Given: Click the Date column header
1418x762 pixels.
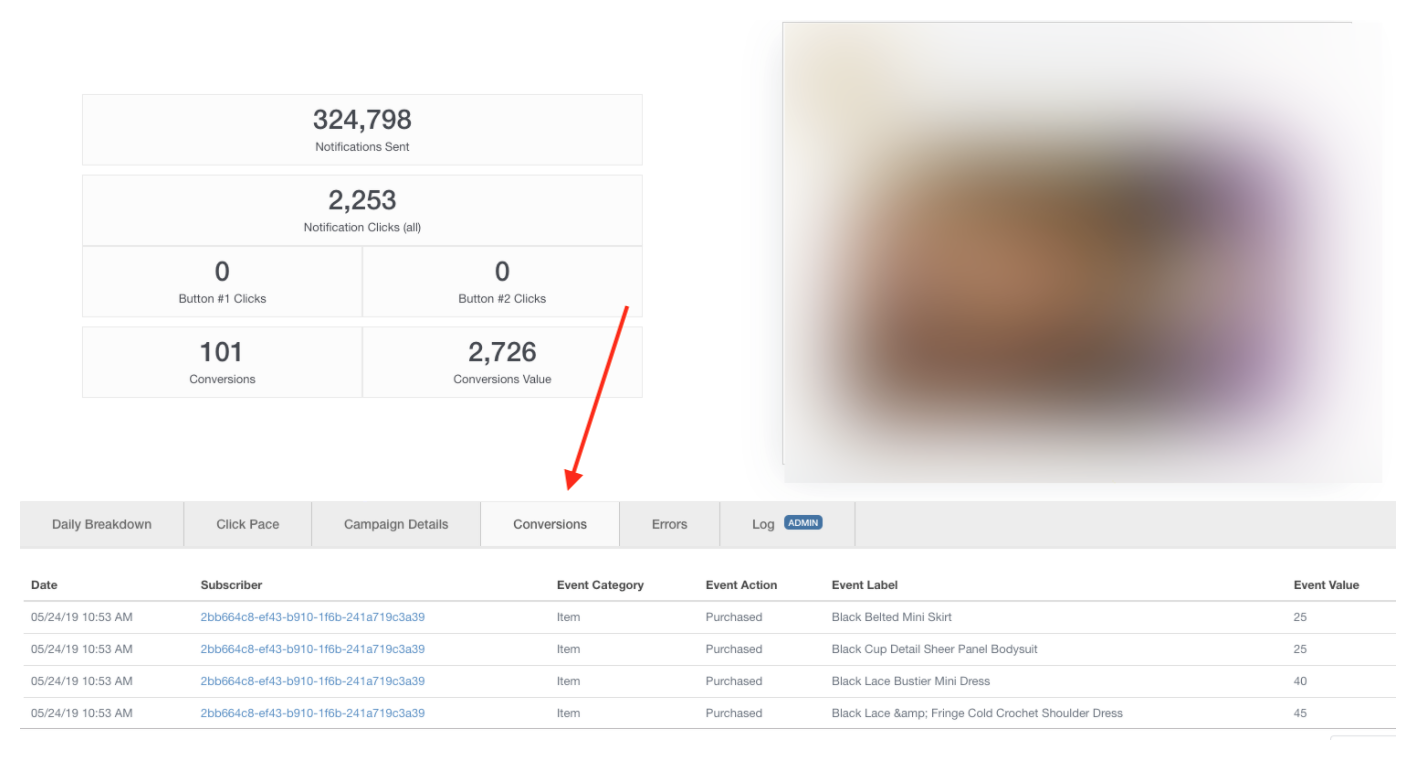Looking at the screenshot, I should tap(44, 585).
